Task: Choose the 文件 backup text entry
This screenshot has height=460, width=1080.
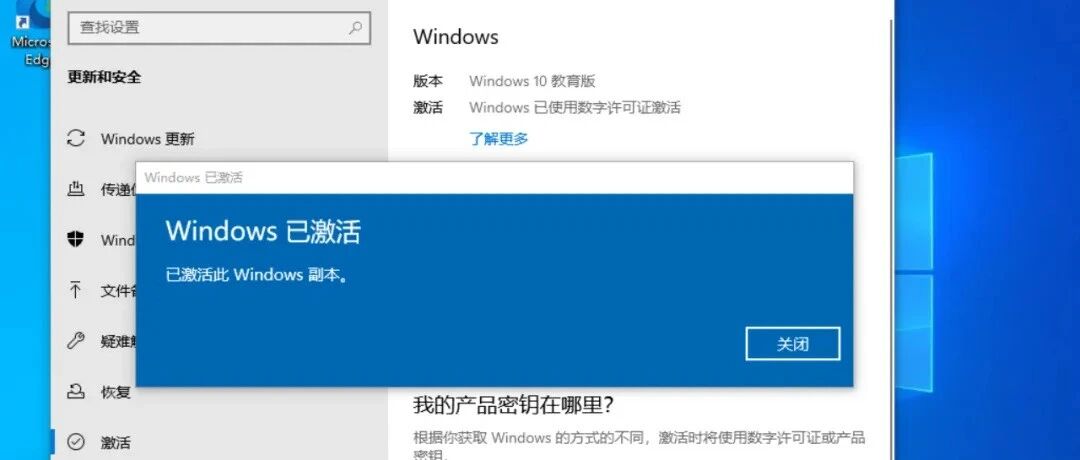Action: [118, 291]
